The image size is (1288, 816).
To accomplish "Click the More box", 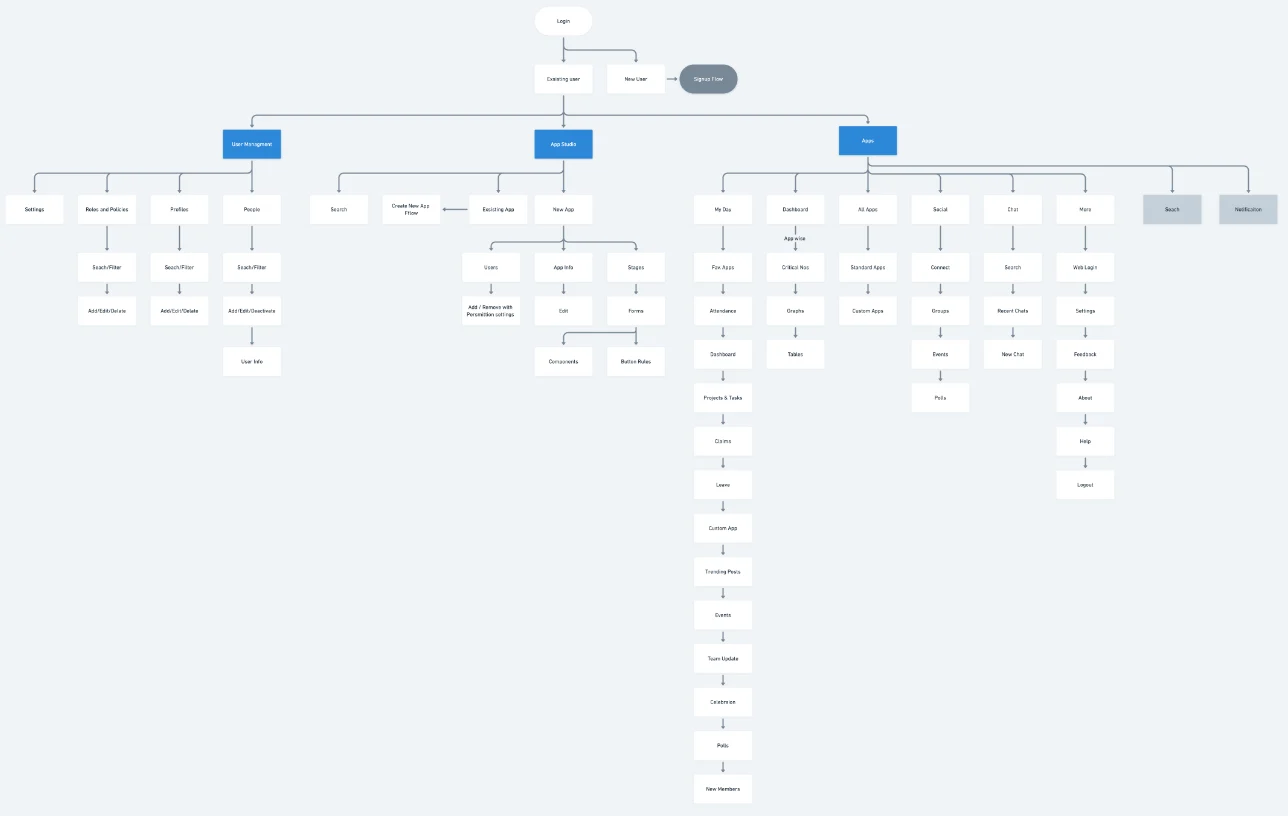I will 1085,209.
